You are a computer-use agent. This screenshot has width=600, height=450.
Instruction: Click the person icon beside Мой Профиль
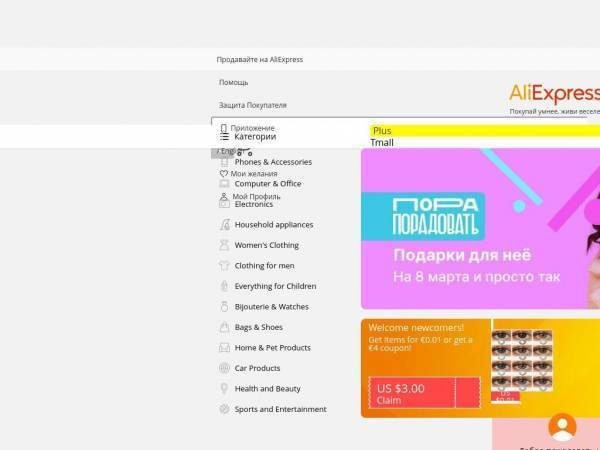[x=224, y=196]
